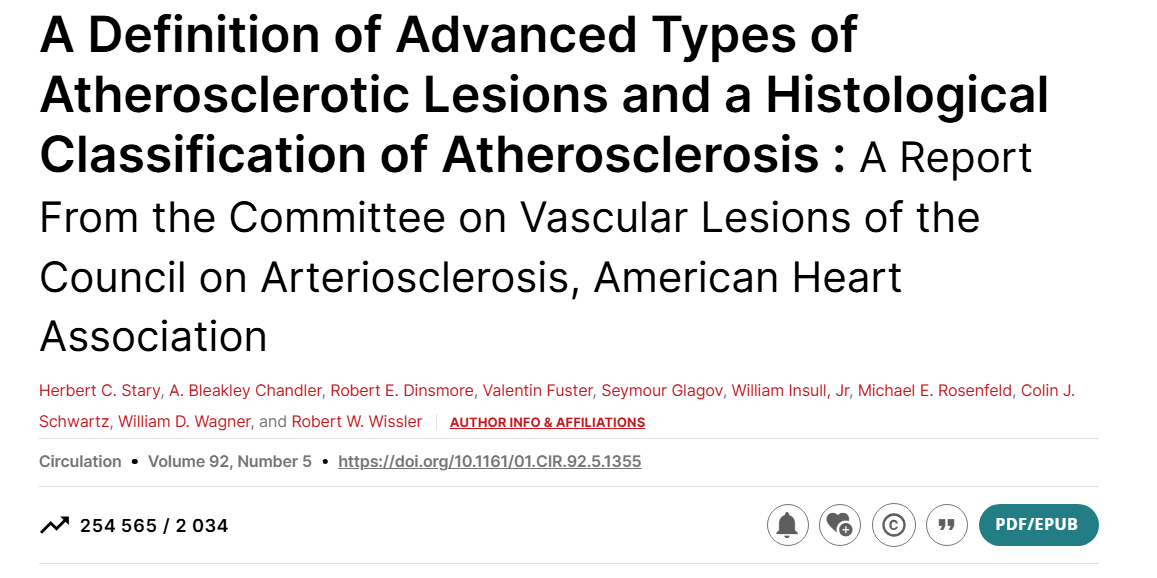View article metrics trend arrow icon
The height and width of the screenshot is (578, 1157).
pyautogui.click(x=55, y=525)
